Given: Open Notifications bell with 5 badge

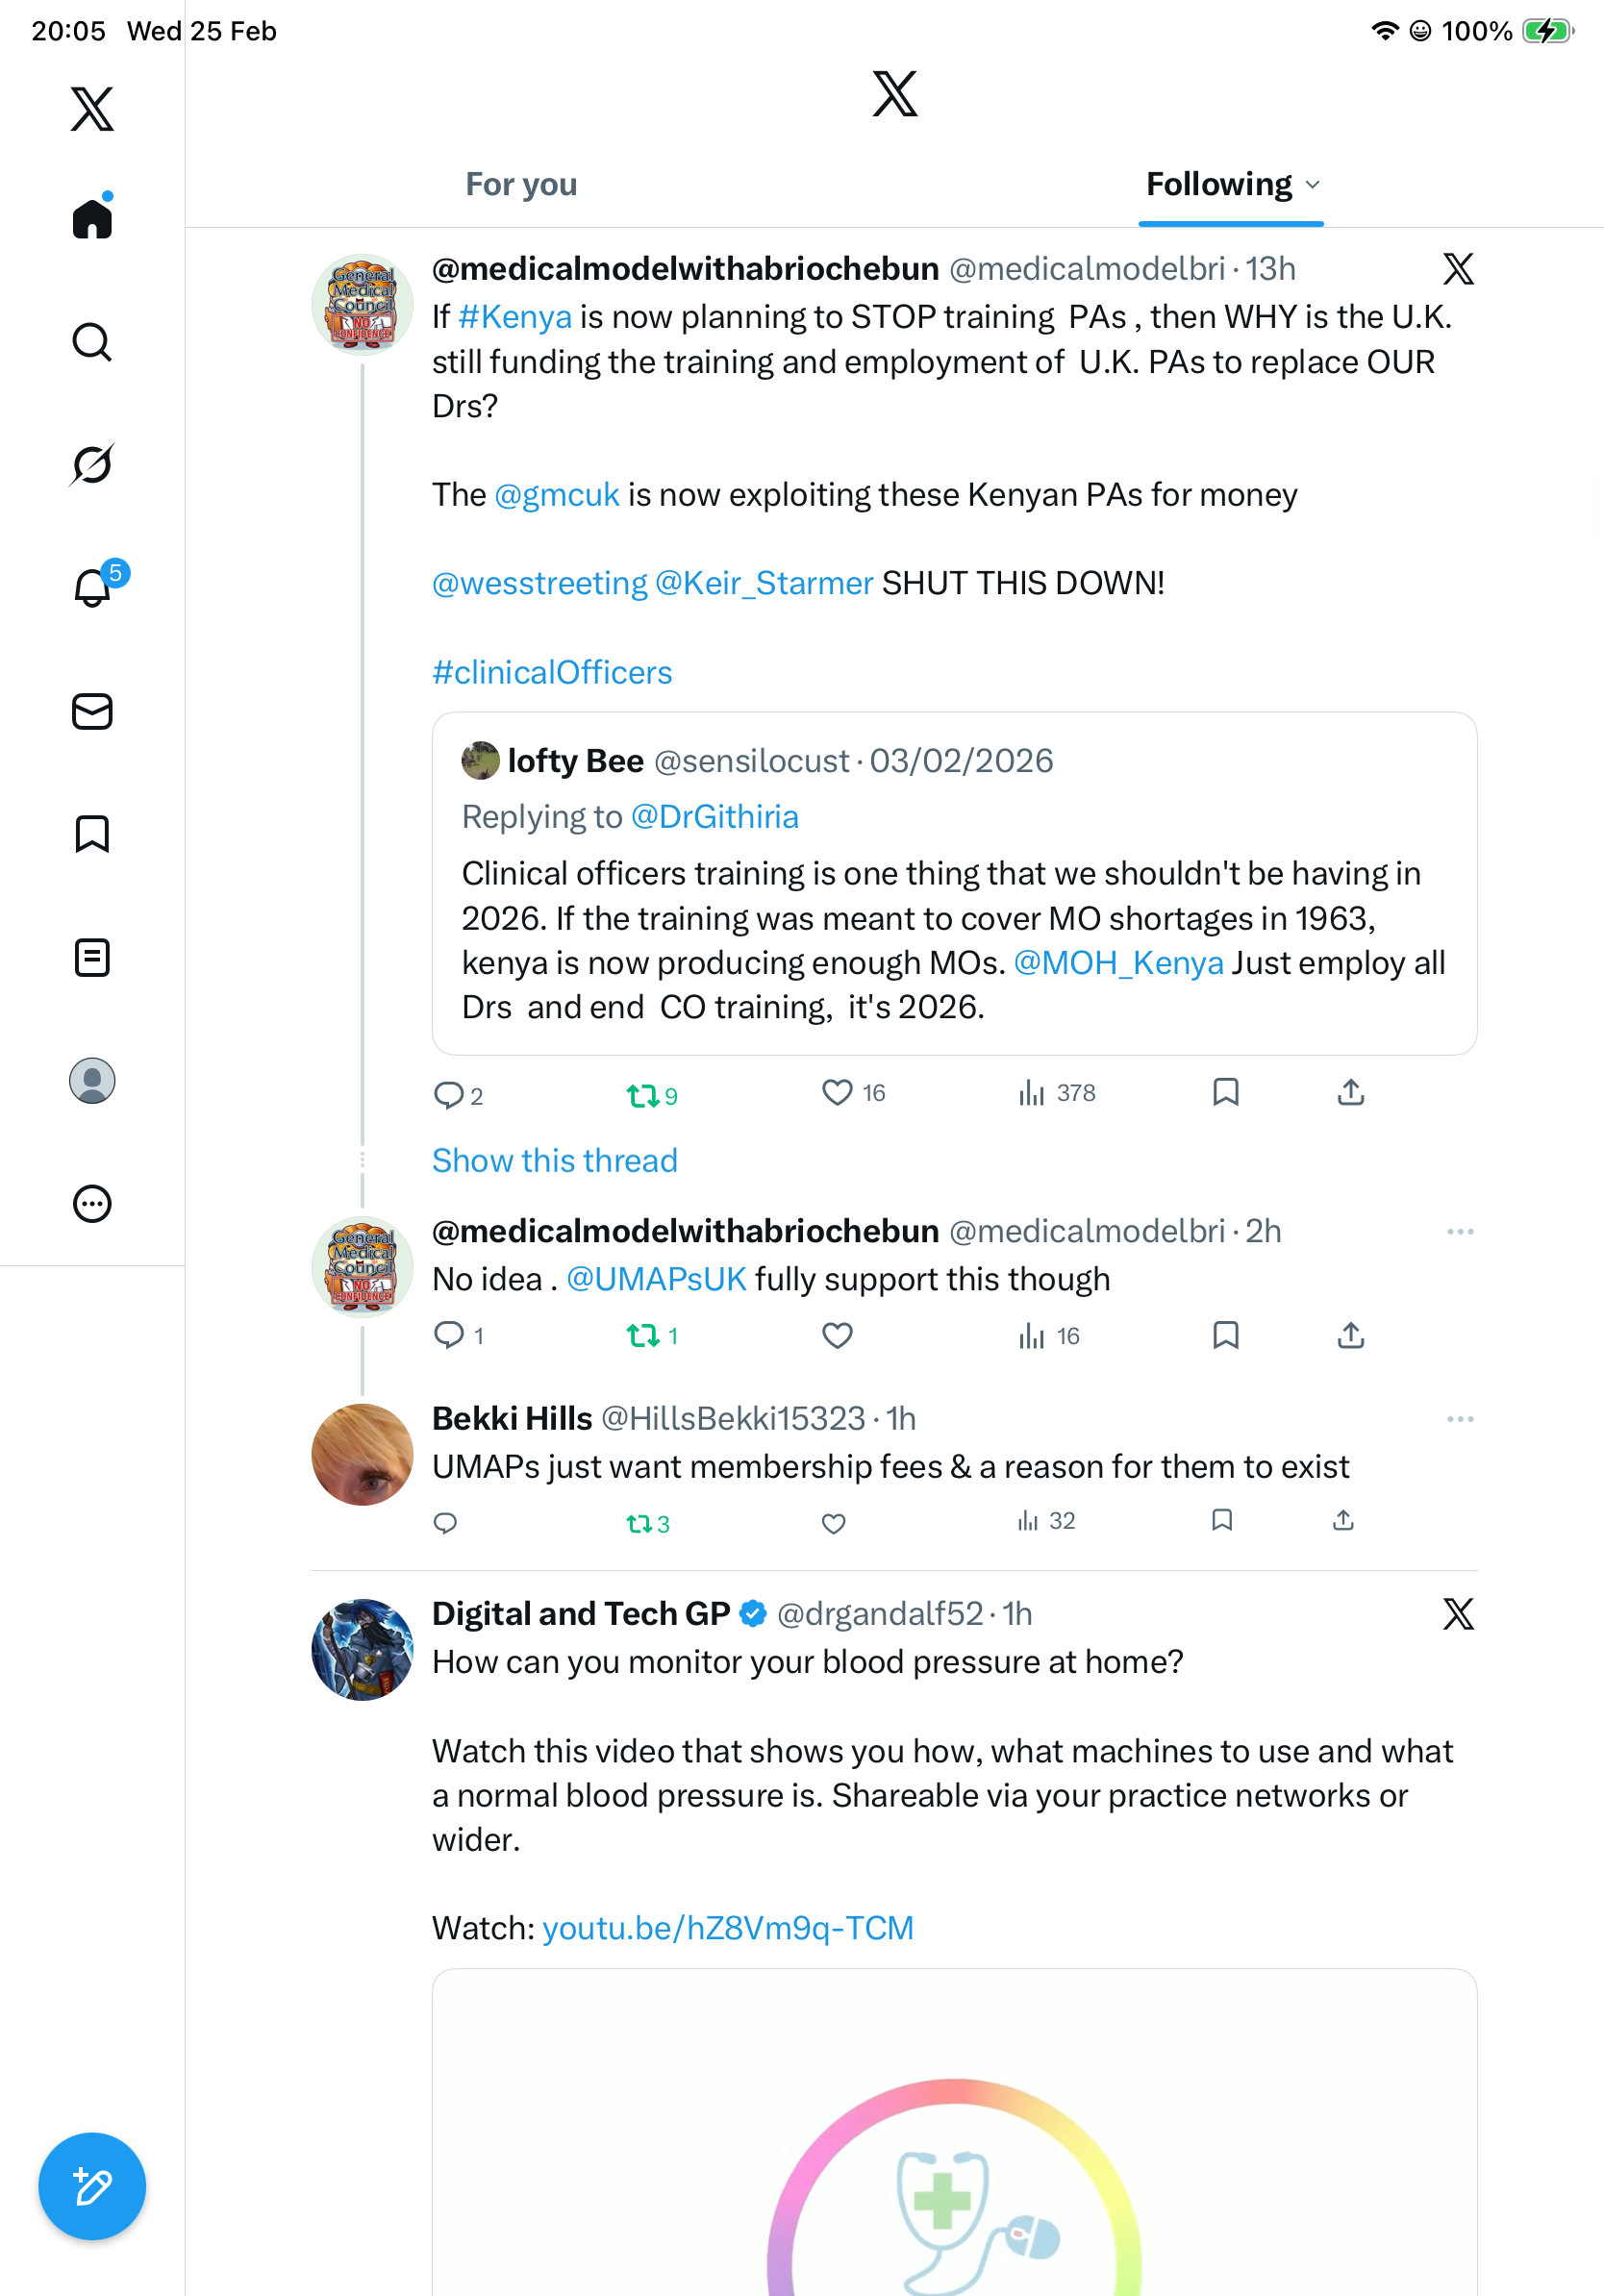Looking at the screenshot, I should click(92, 587).
